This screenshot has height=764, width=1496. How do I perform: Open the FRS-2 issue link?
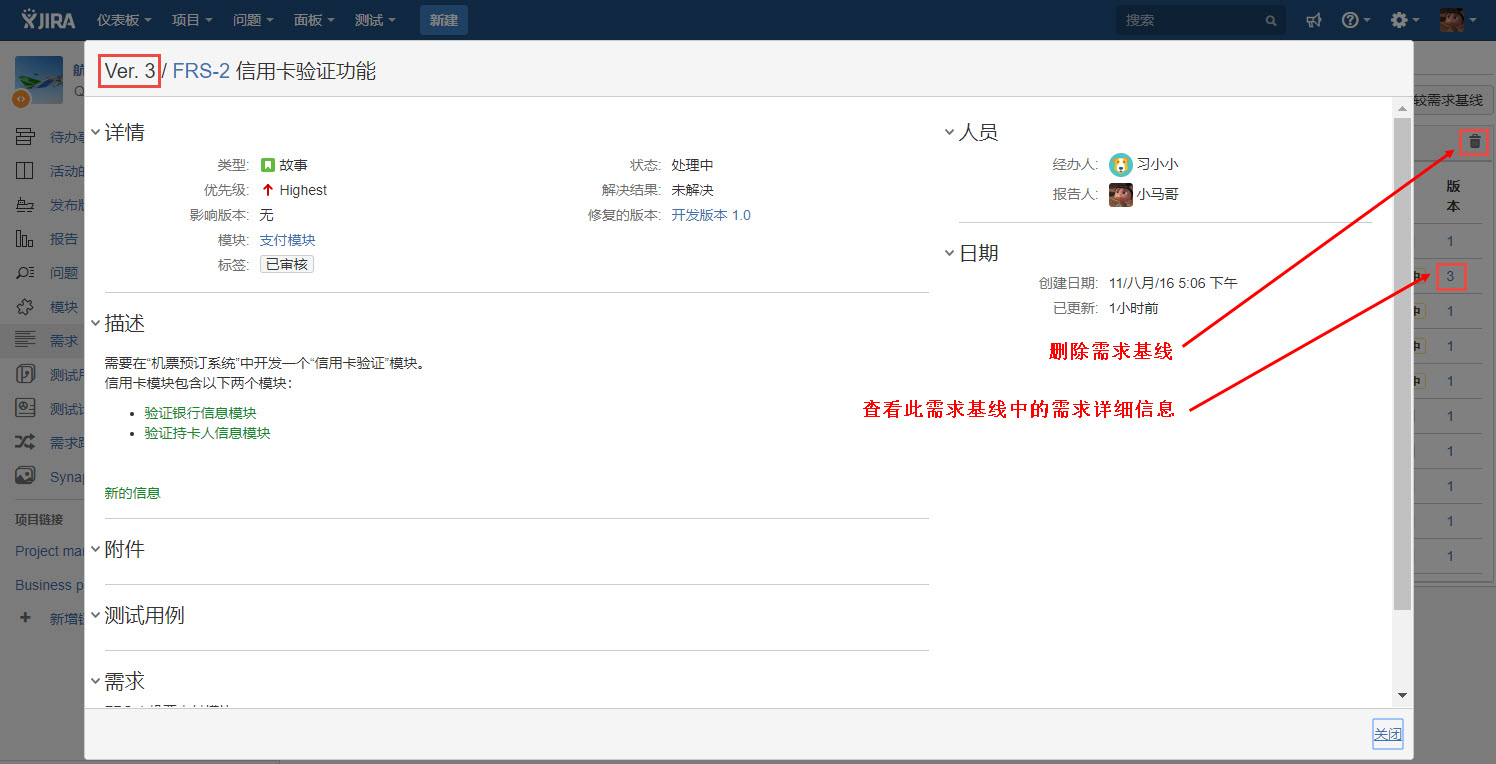tap(201, 71)
